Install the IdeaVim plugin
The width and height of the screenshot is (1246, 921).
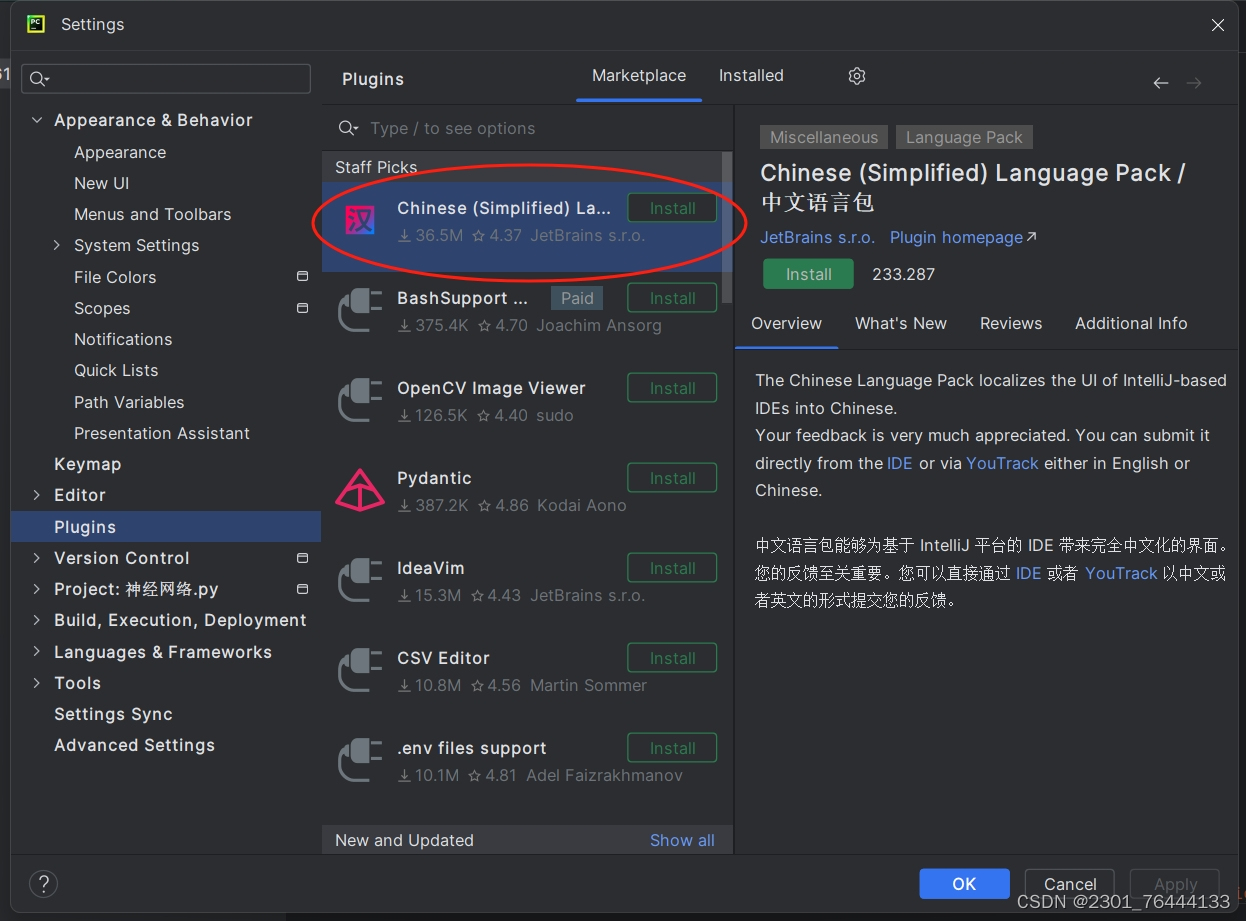click(672, 568)
